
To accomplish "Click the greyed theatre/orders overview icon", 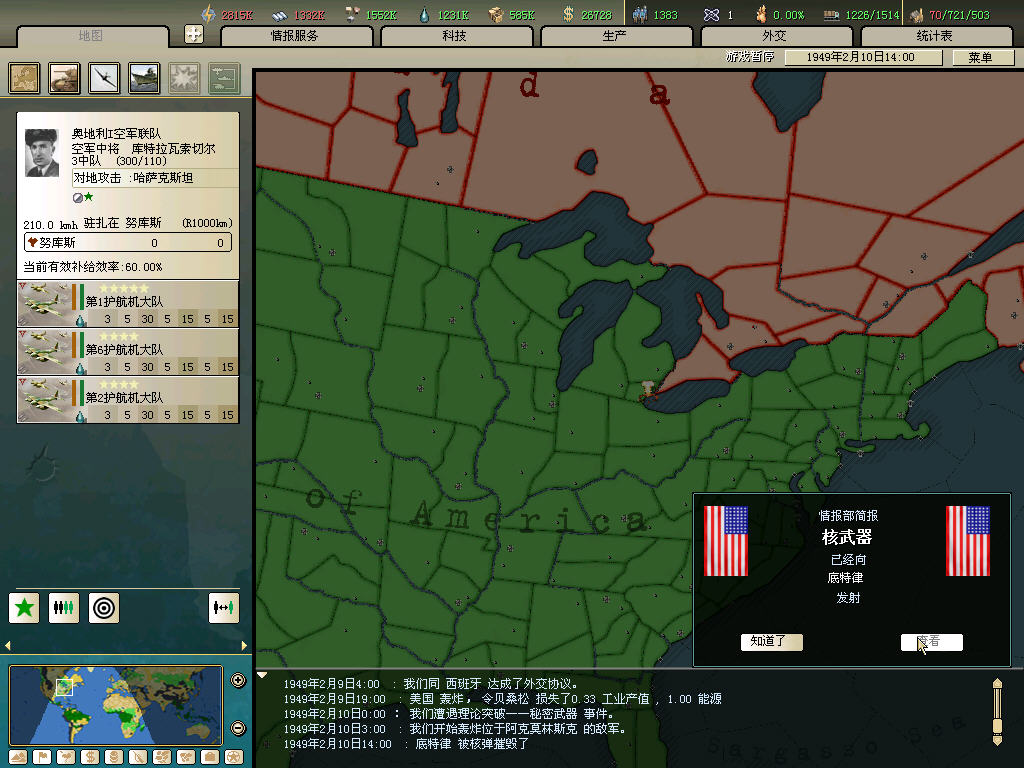I will click(224, 78).
